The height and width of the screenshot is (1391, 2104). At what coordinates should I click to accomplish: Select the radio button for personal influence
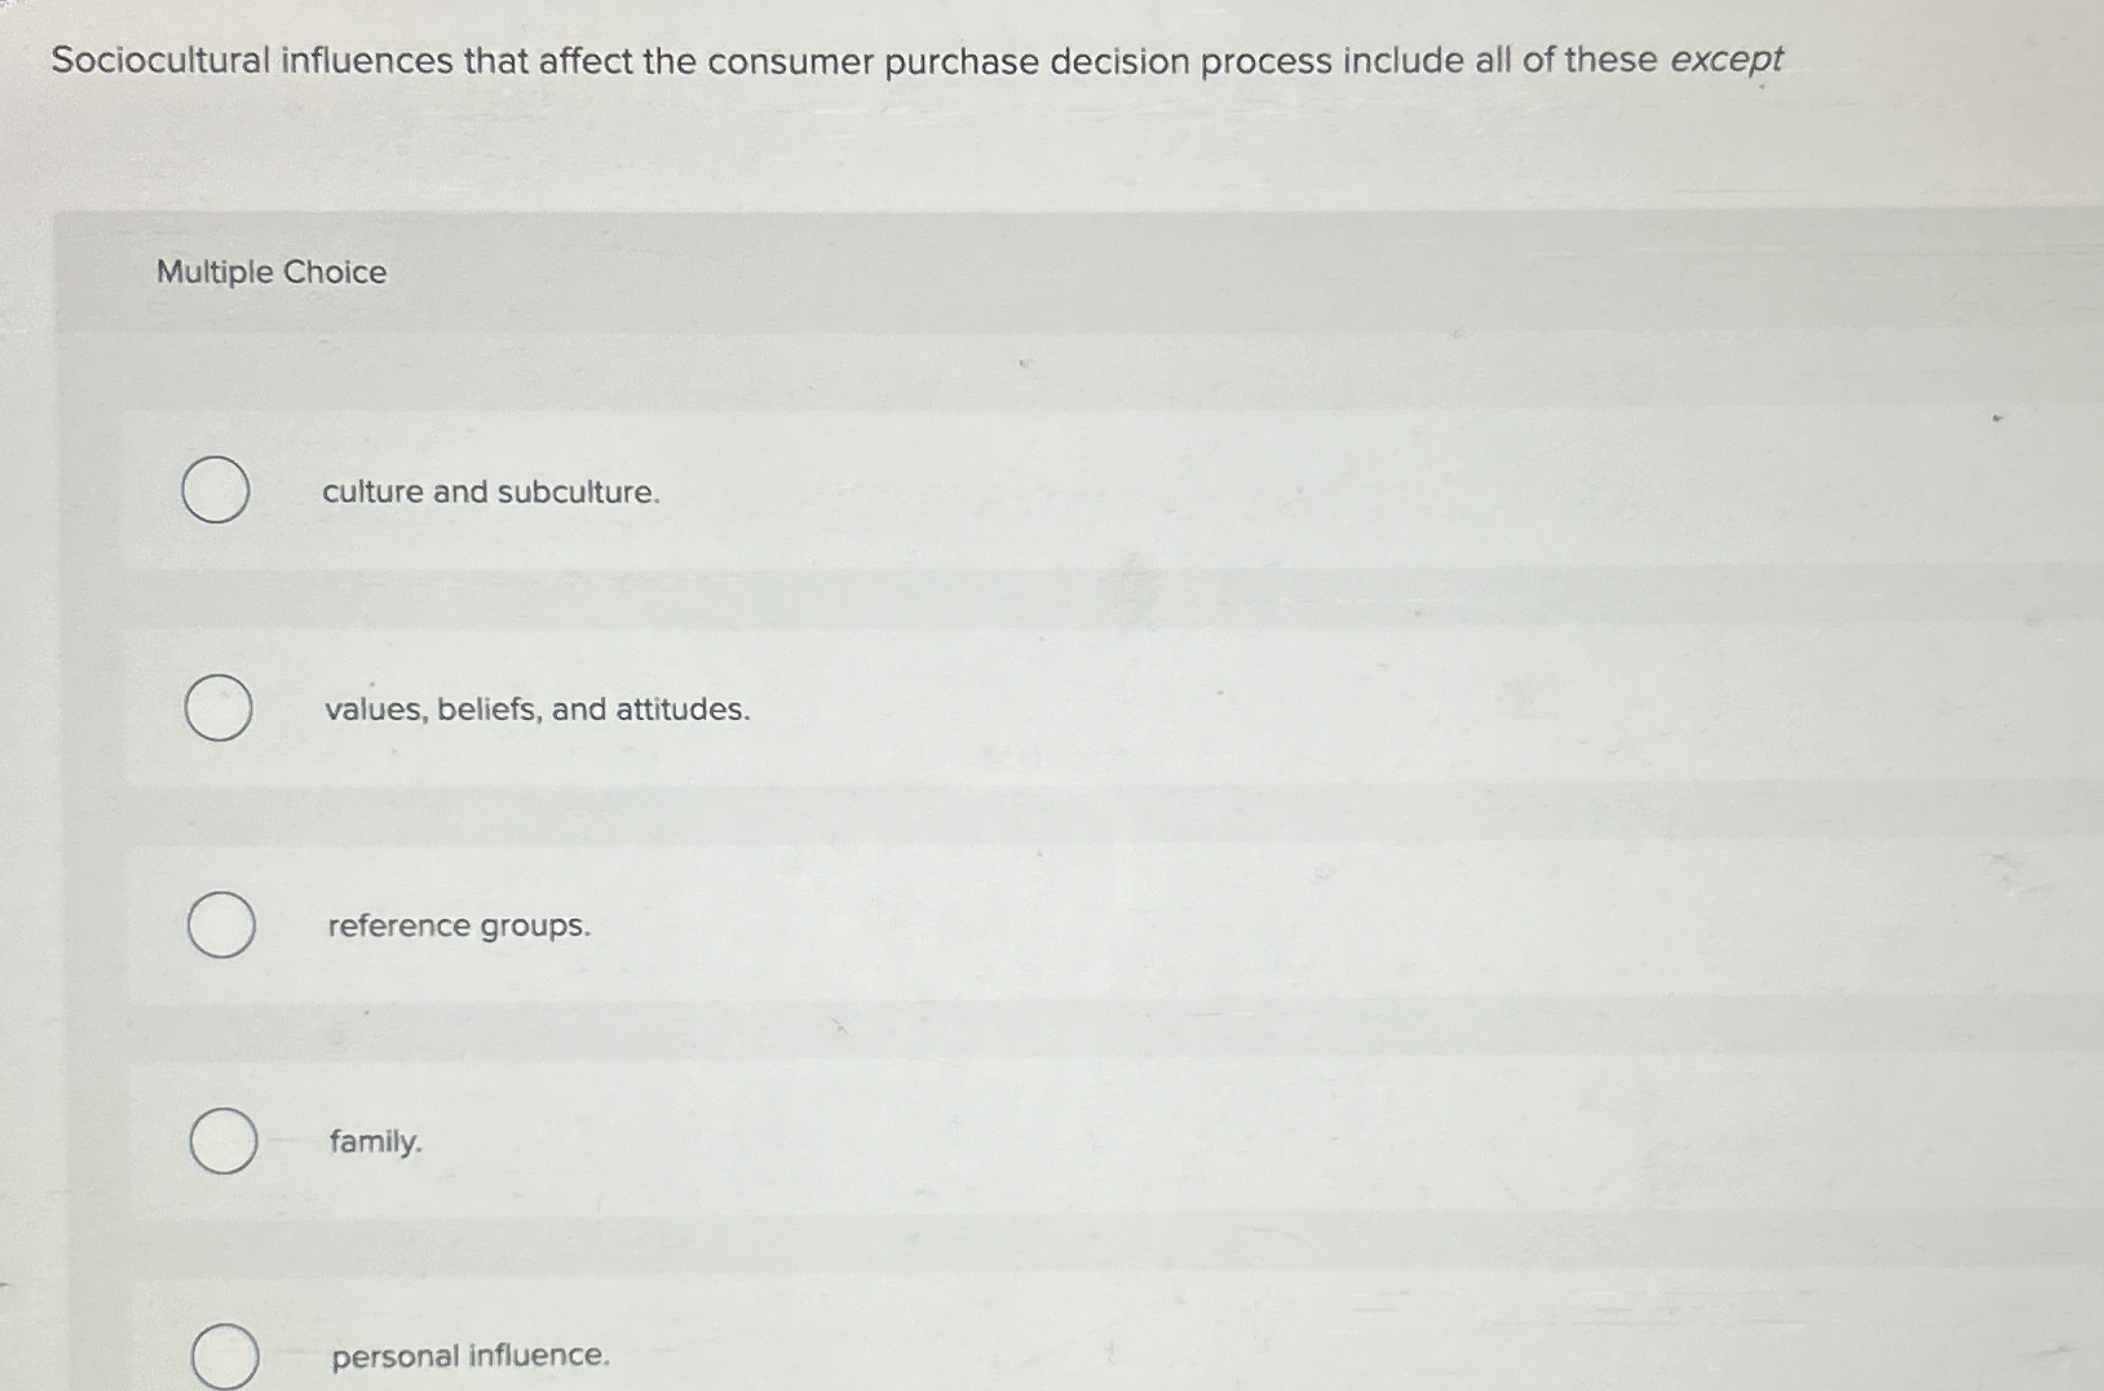(x=227, y=1358)
